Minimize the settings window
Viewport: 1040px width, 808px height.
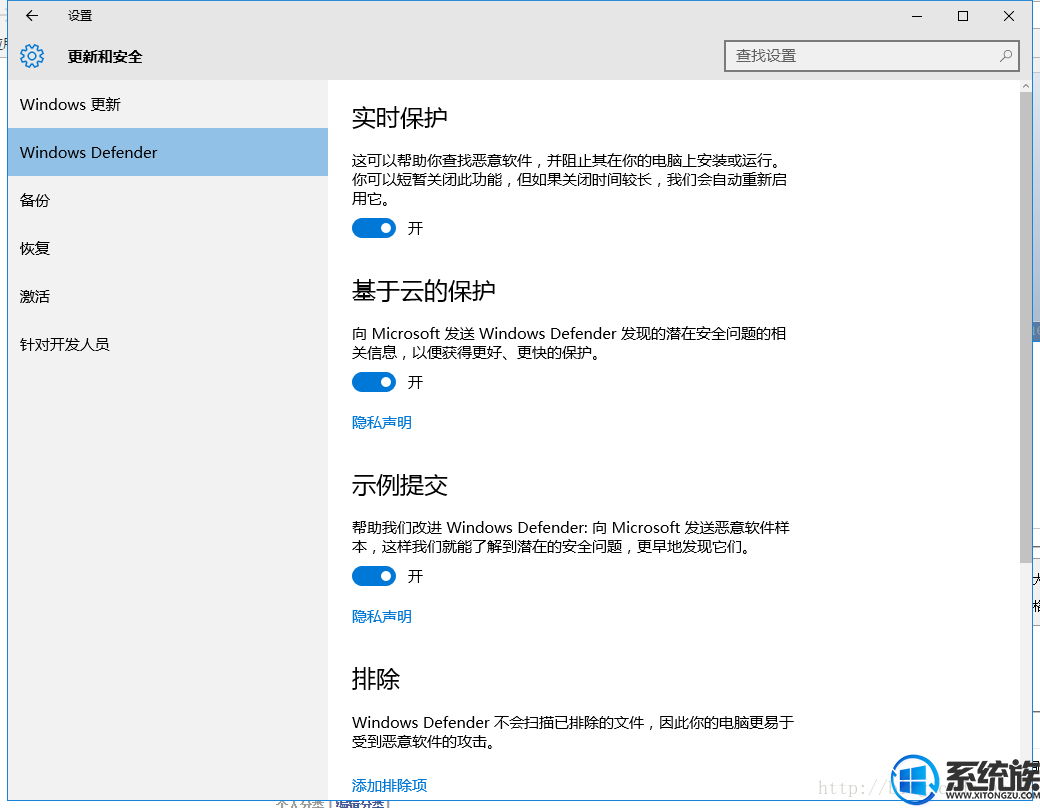point(917,16)
